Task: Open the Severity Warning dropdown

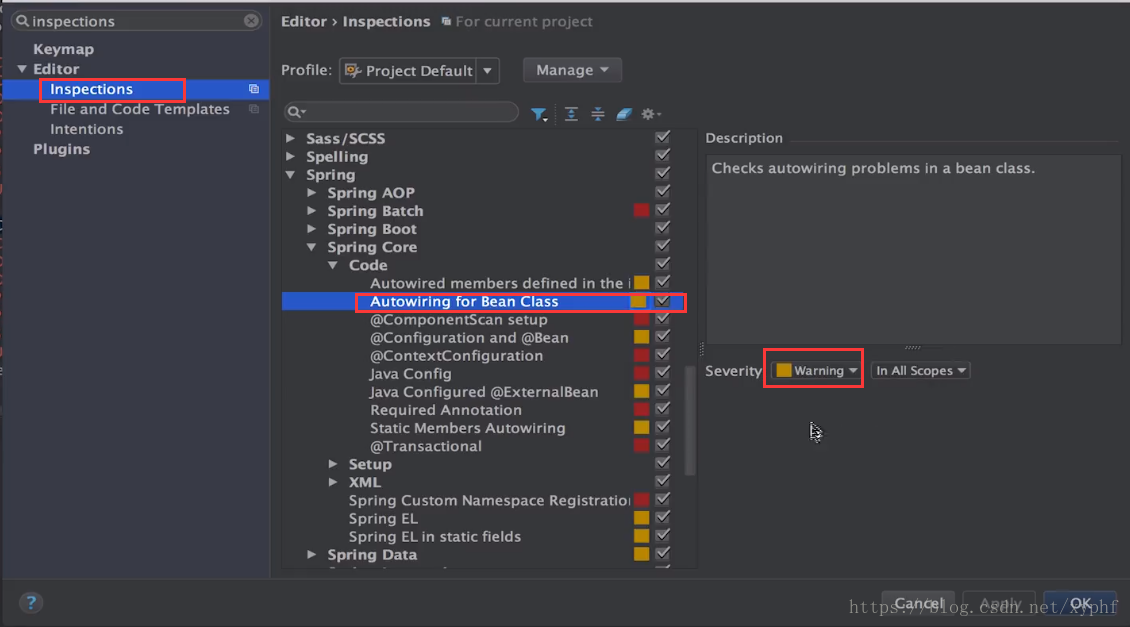Action: click(816, 370)
